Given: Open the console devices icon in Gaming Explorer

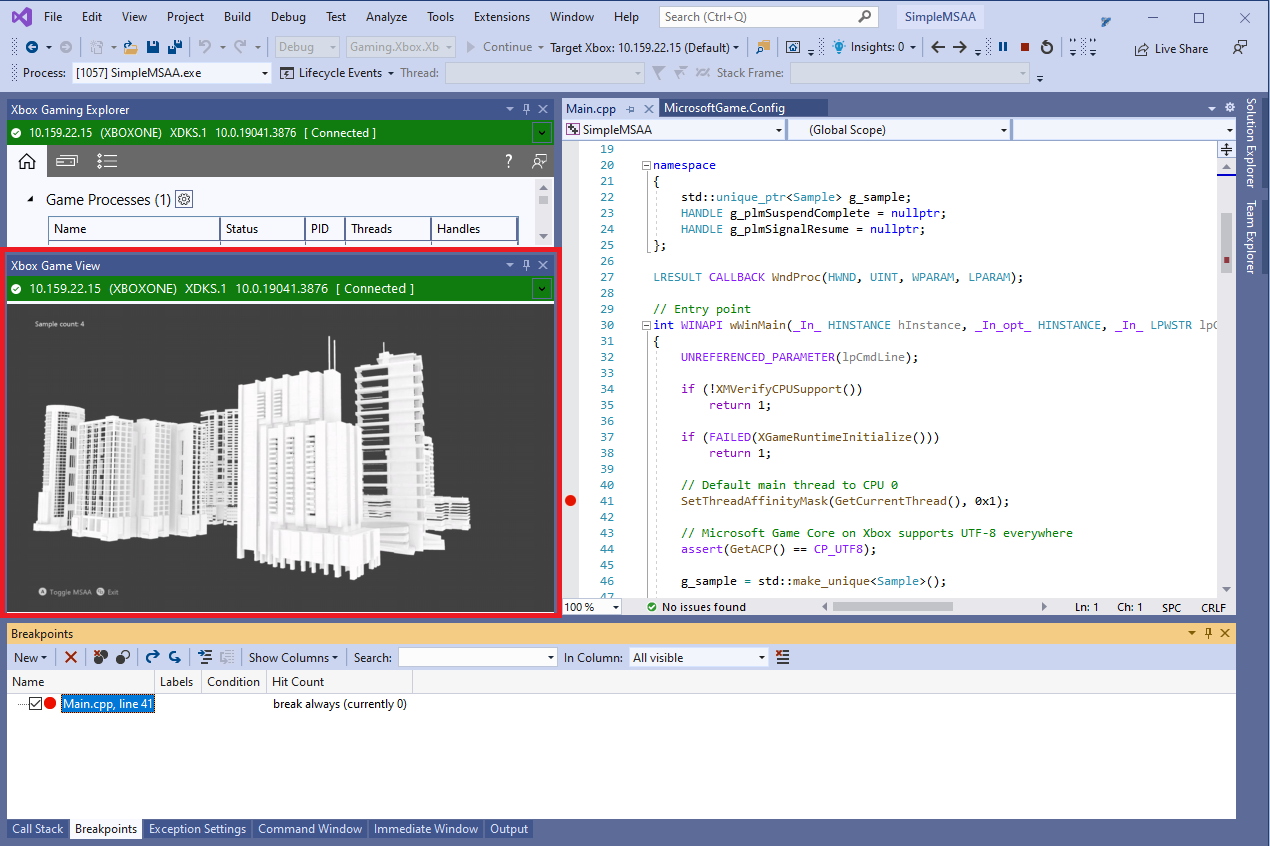Looking at the screenshot, I should tap(67, 160).
